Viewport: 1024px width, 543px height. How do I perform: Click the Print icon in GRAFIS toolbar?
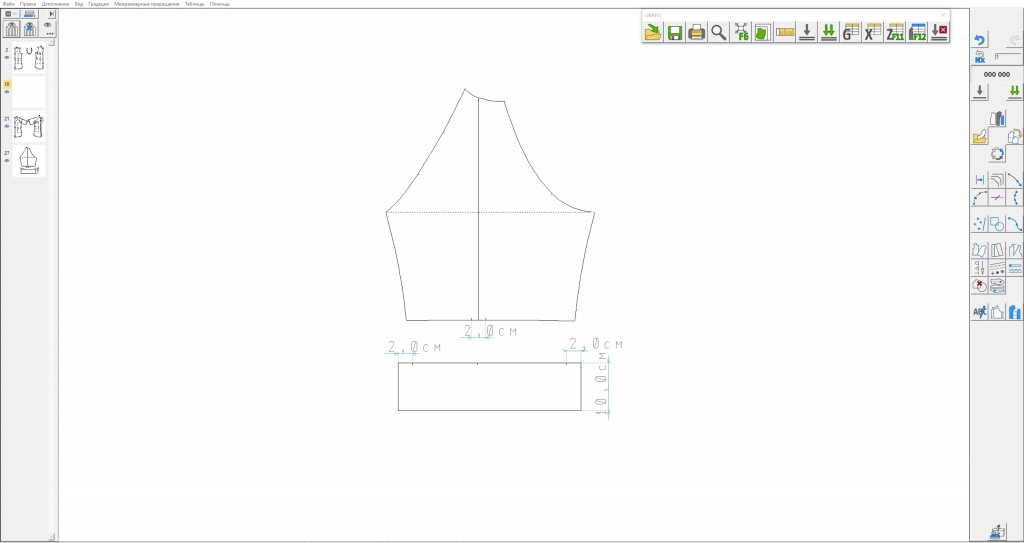[696, 33]
